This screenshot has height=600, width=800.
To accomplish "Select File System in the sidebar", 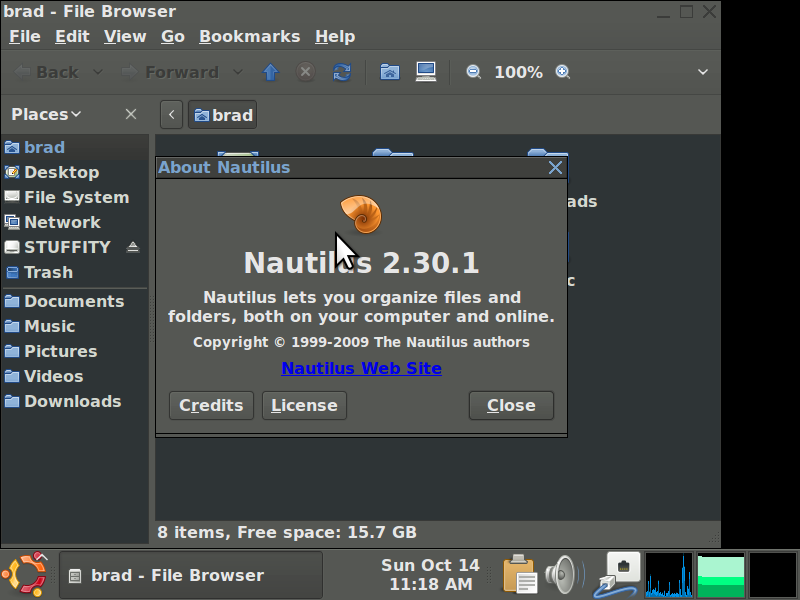I will pyautogui.click(x=74, y=197).
